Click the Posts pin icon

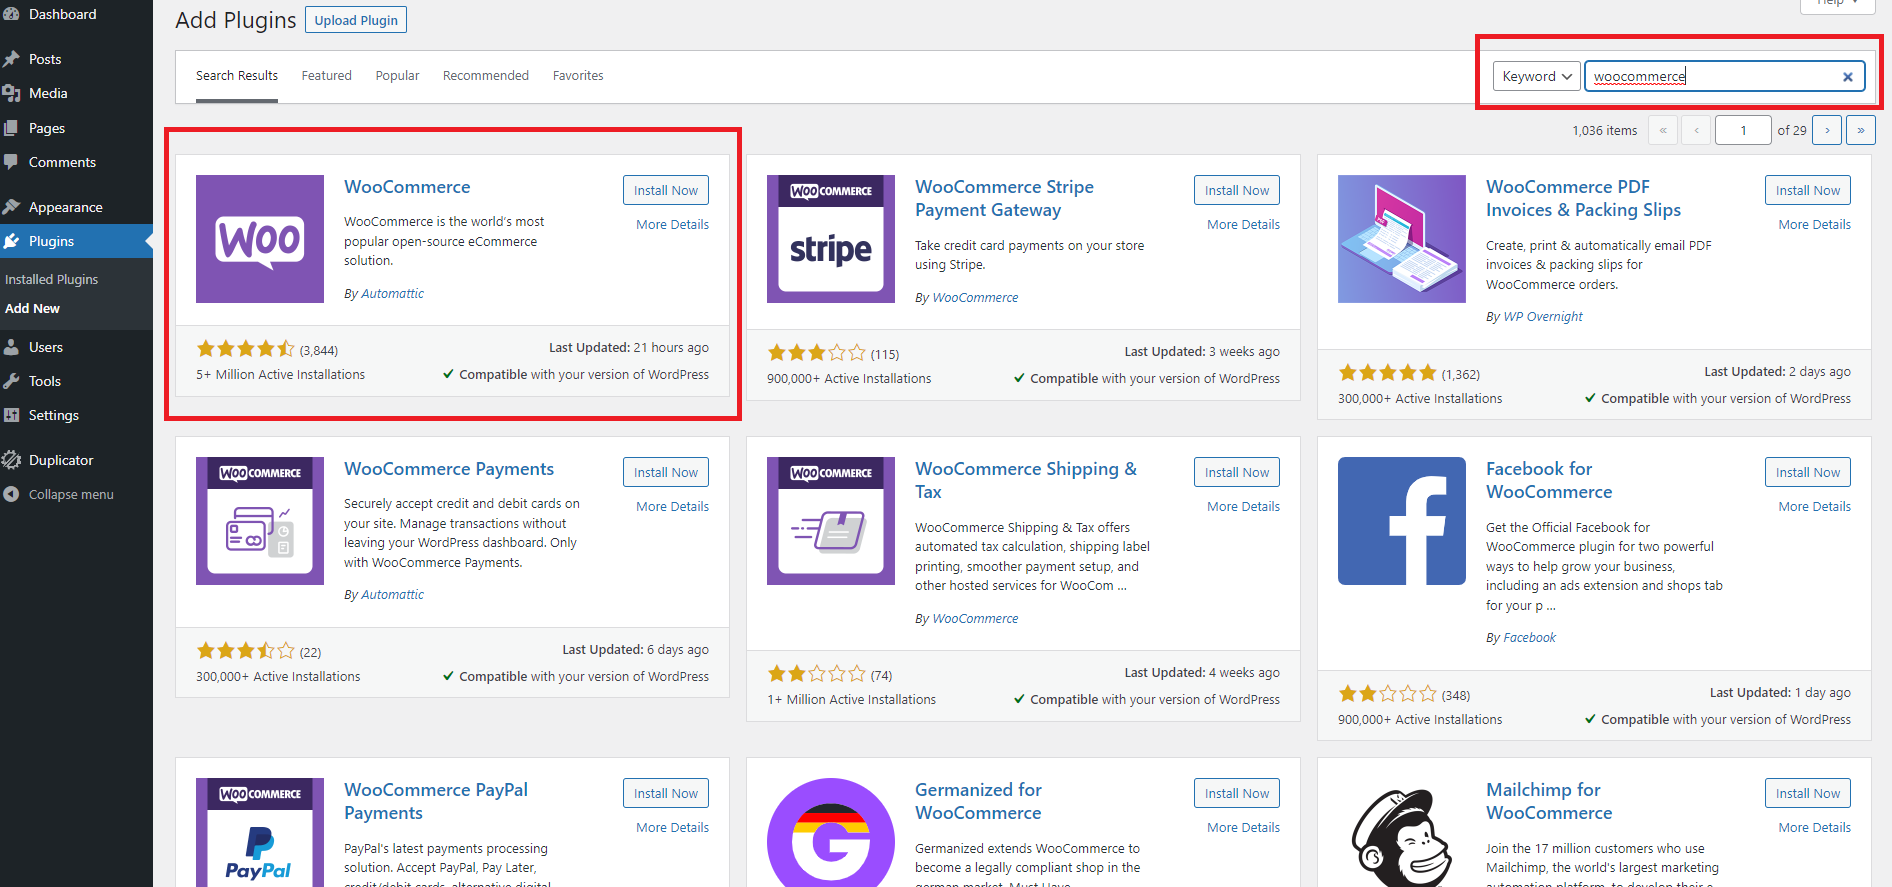(x=11, y=59)
